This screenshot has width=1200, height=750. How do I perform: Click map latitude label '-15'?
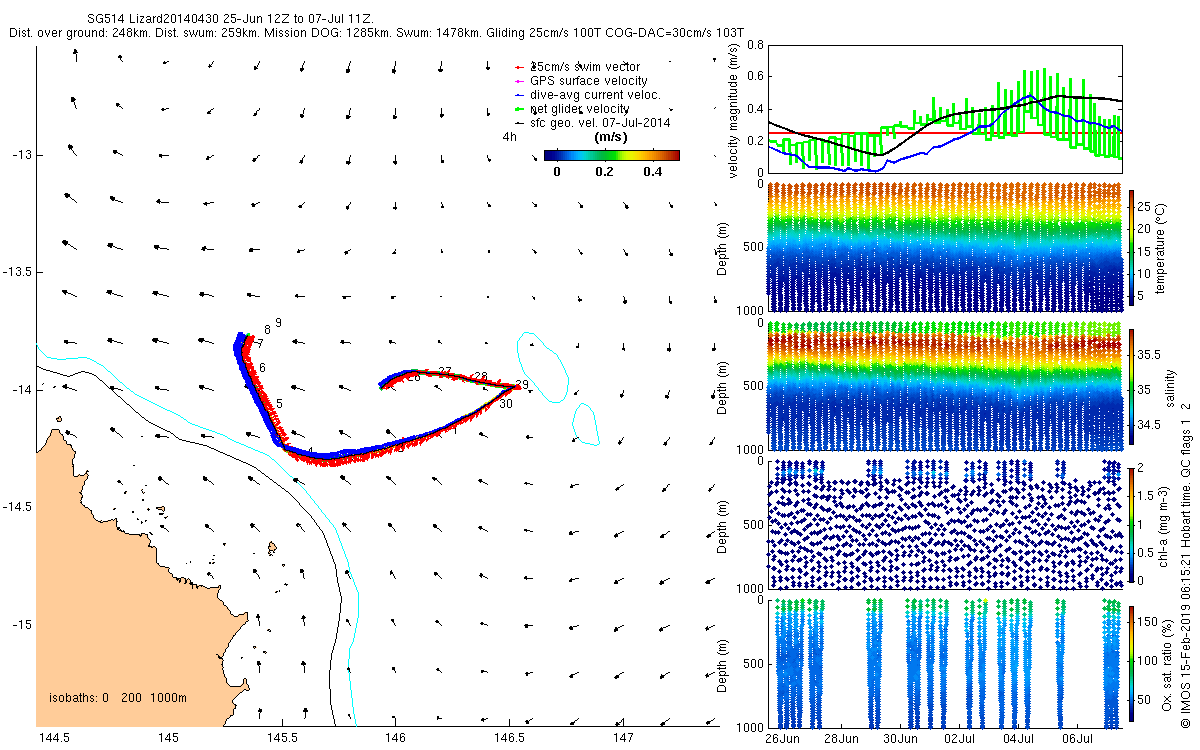[x=22, y=624]
